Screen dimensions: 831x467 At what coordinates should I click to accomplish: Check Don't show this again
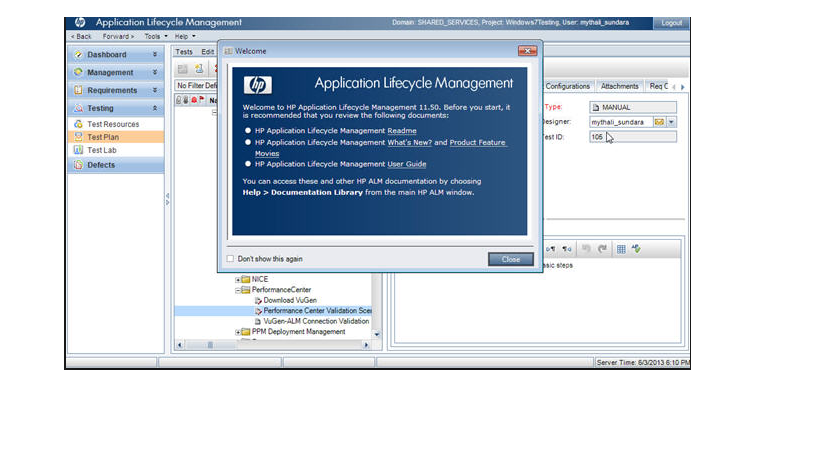point(230,259)
